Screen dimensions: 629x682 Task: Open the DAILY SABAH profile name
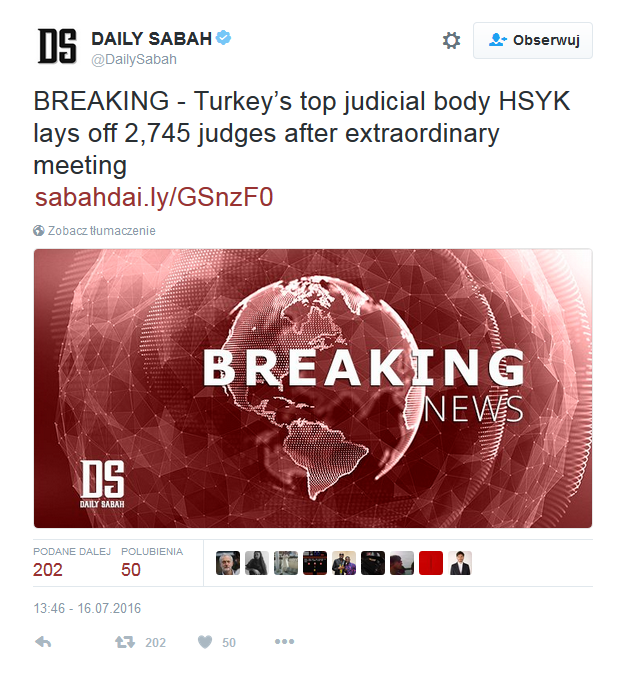click(151, 39)
